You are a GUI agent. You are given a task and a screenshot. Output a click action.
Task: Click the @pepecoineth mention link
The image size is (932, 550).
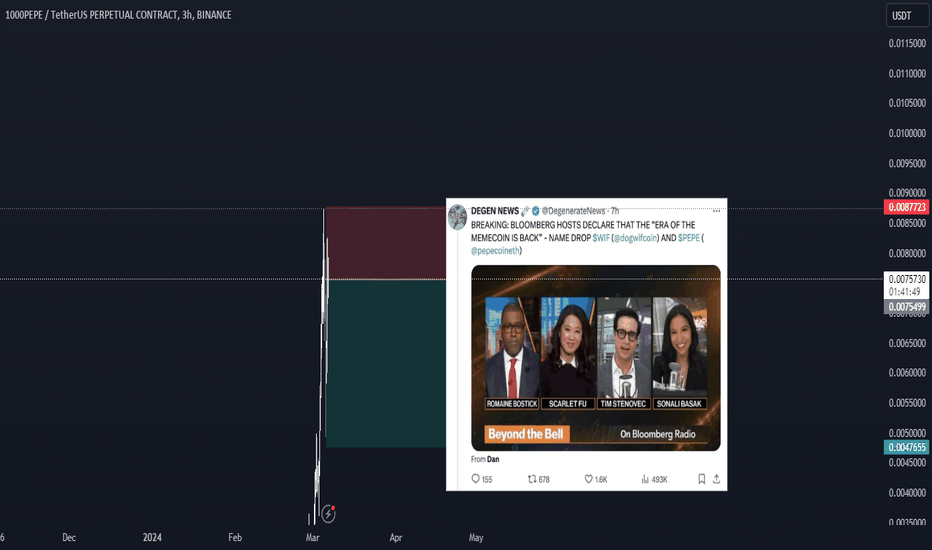pyautogui.click(x=495, y=251)
